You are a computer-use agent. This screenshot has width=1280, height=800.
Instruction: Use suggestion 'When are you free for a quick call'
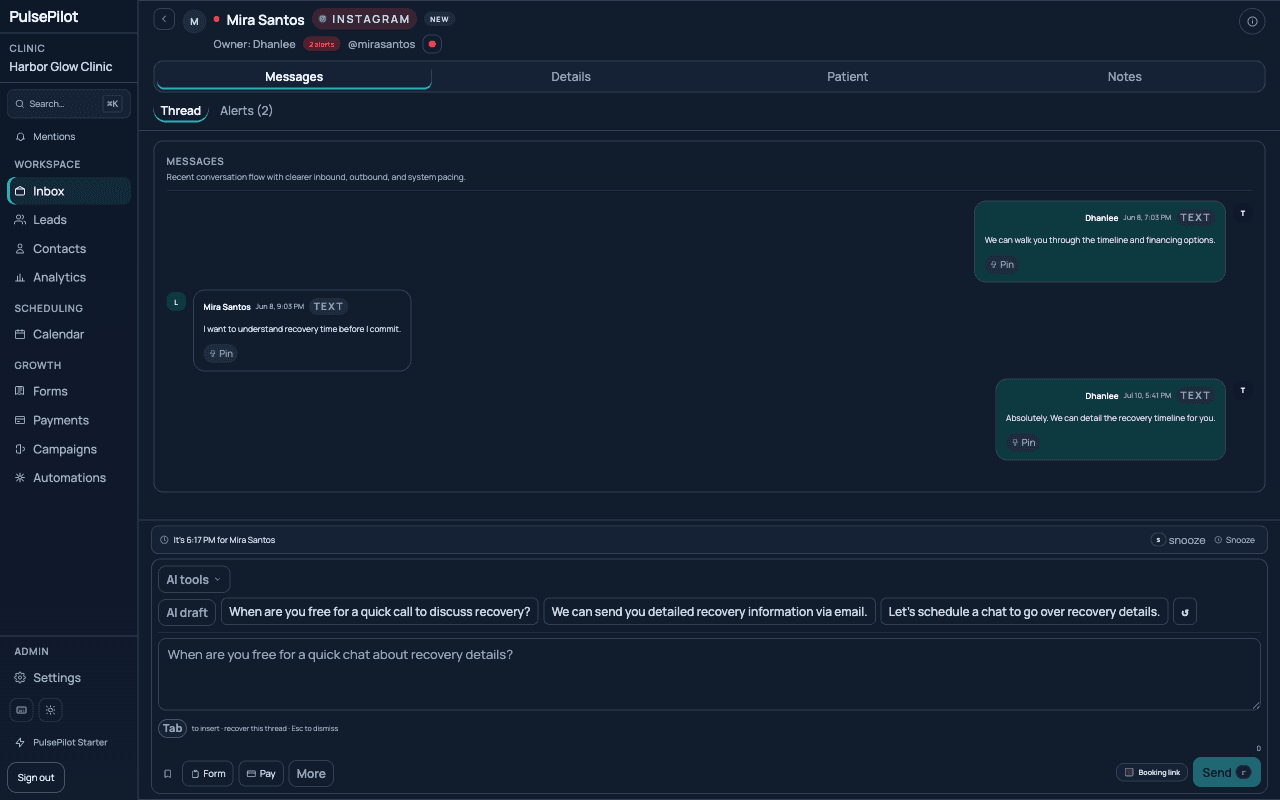click(380, 612)
